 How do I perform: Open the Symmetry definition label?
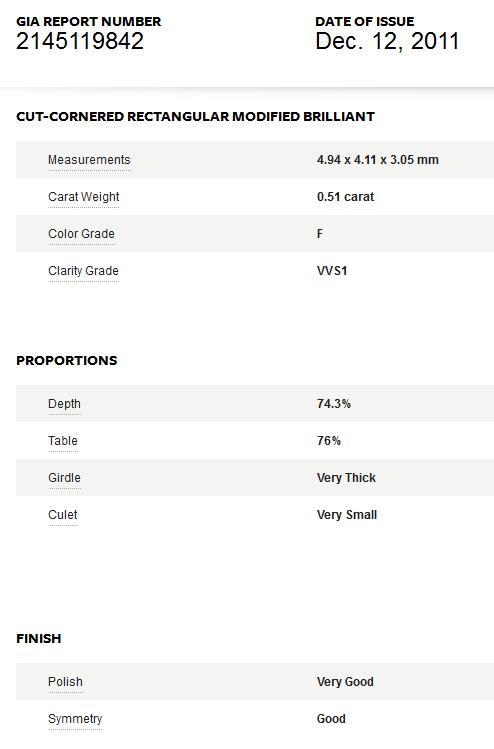75,719
